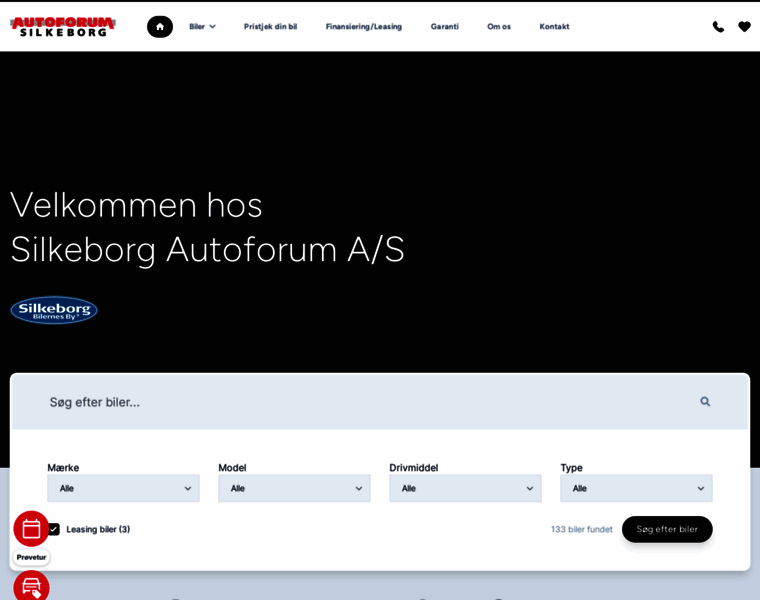The width and height of the screenshot is (760, 600).
Task: Open the Kontakt page
Action: pos(554,27)
